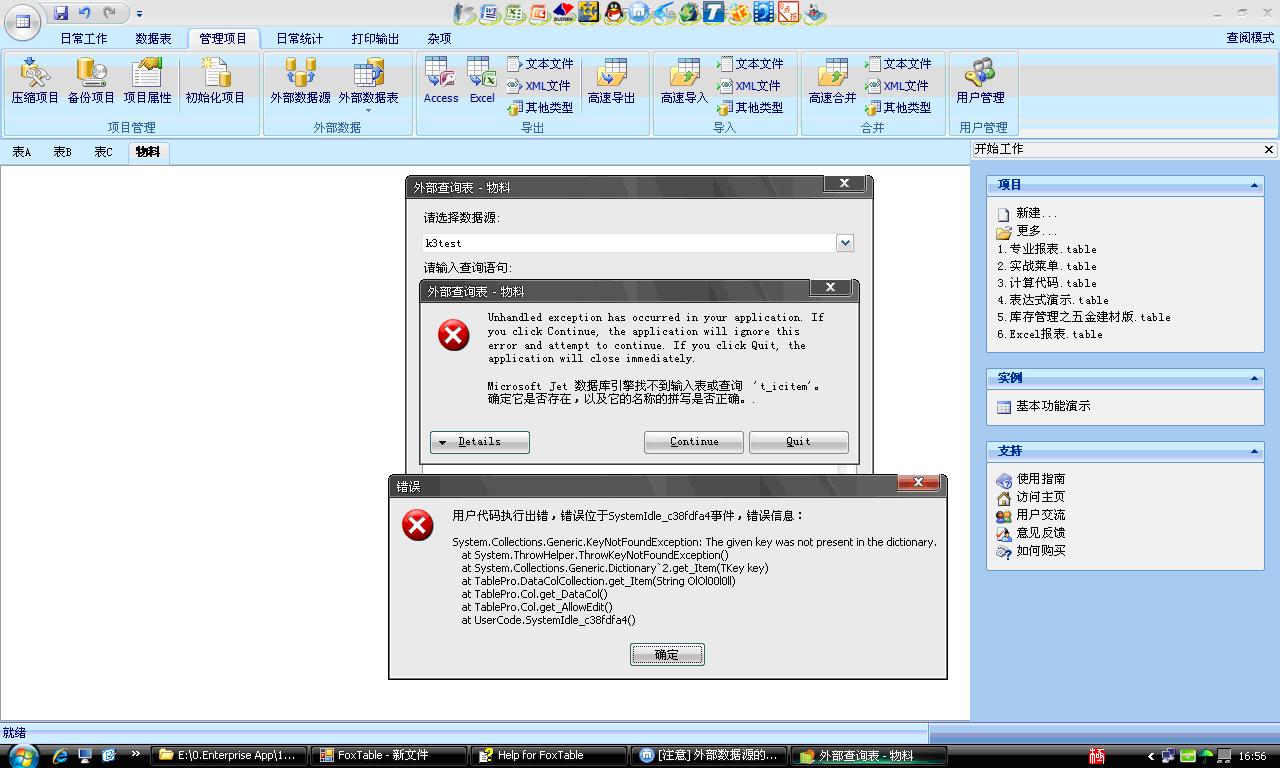1280x768 pixels.
Task: Click 文本文件 in the 合并 group
Action: 898,64
